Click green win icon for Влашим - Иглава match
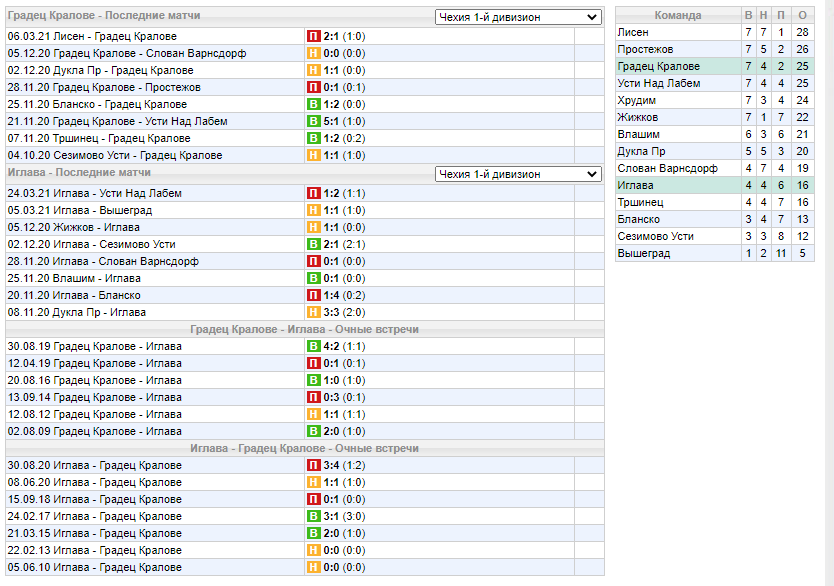Screen dimensions: 834x586 313,278
